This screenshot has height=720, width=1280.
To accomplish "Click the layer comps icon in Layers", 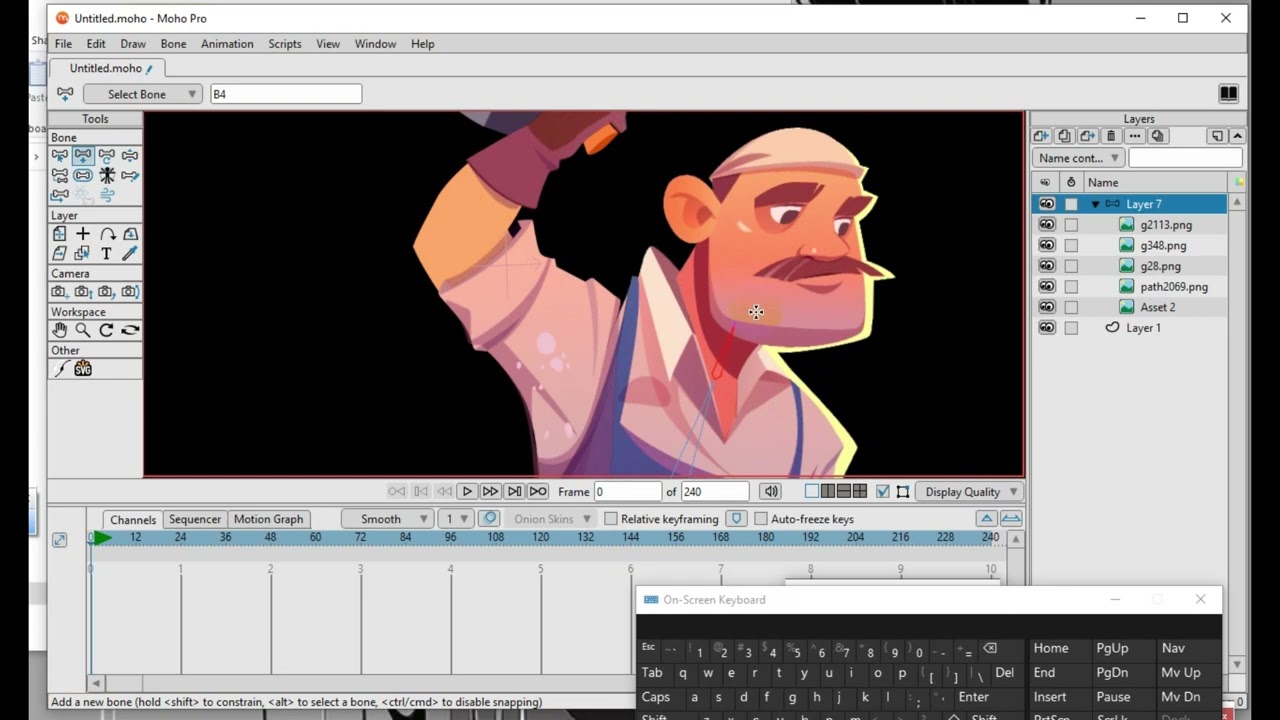I will pyautogui.click(x=1157, y=136).
